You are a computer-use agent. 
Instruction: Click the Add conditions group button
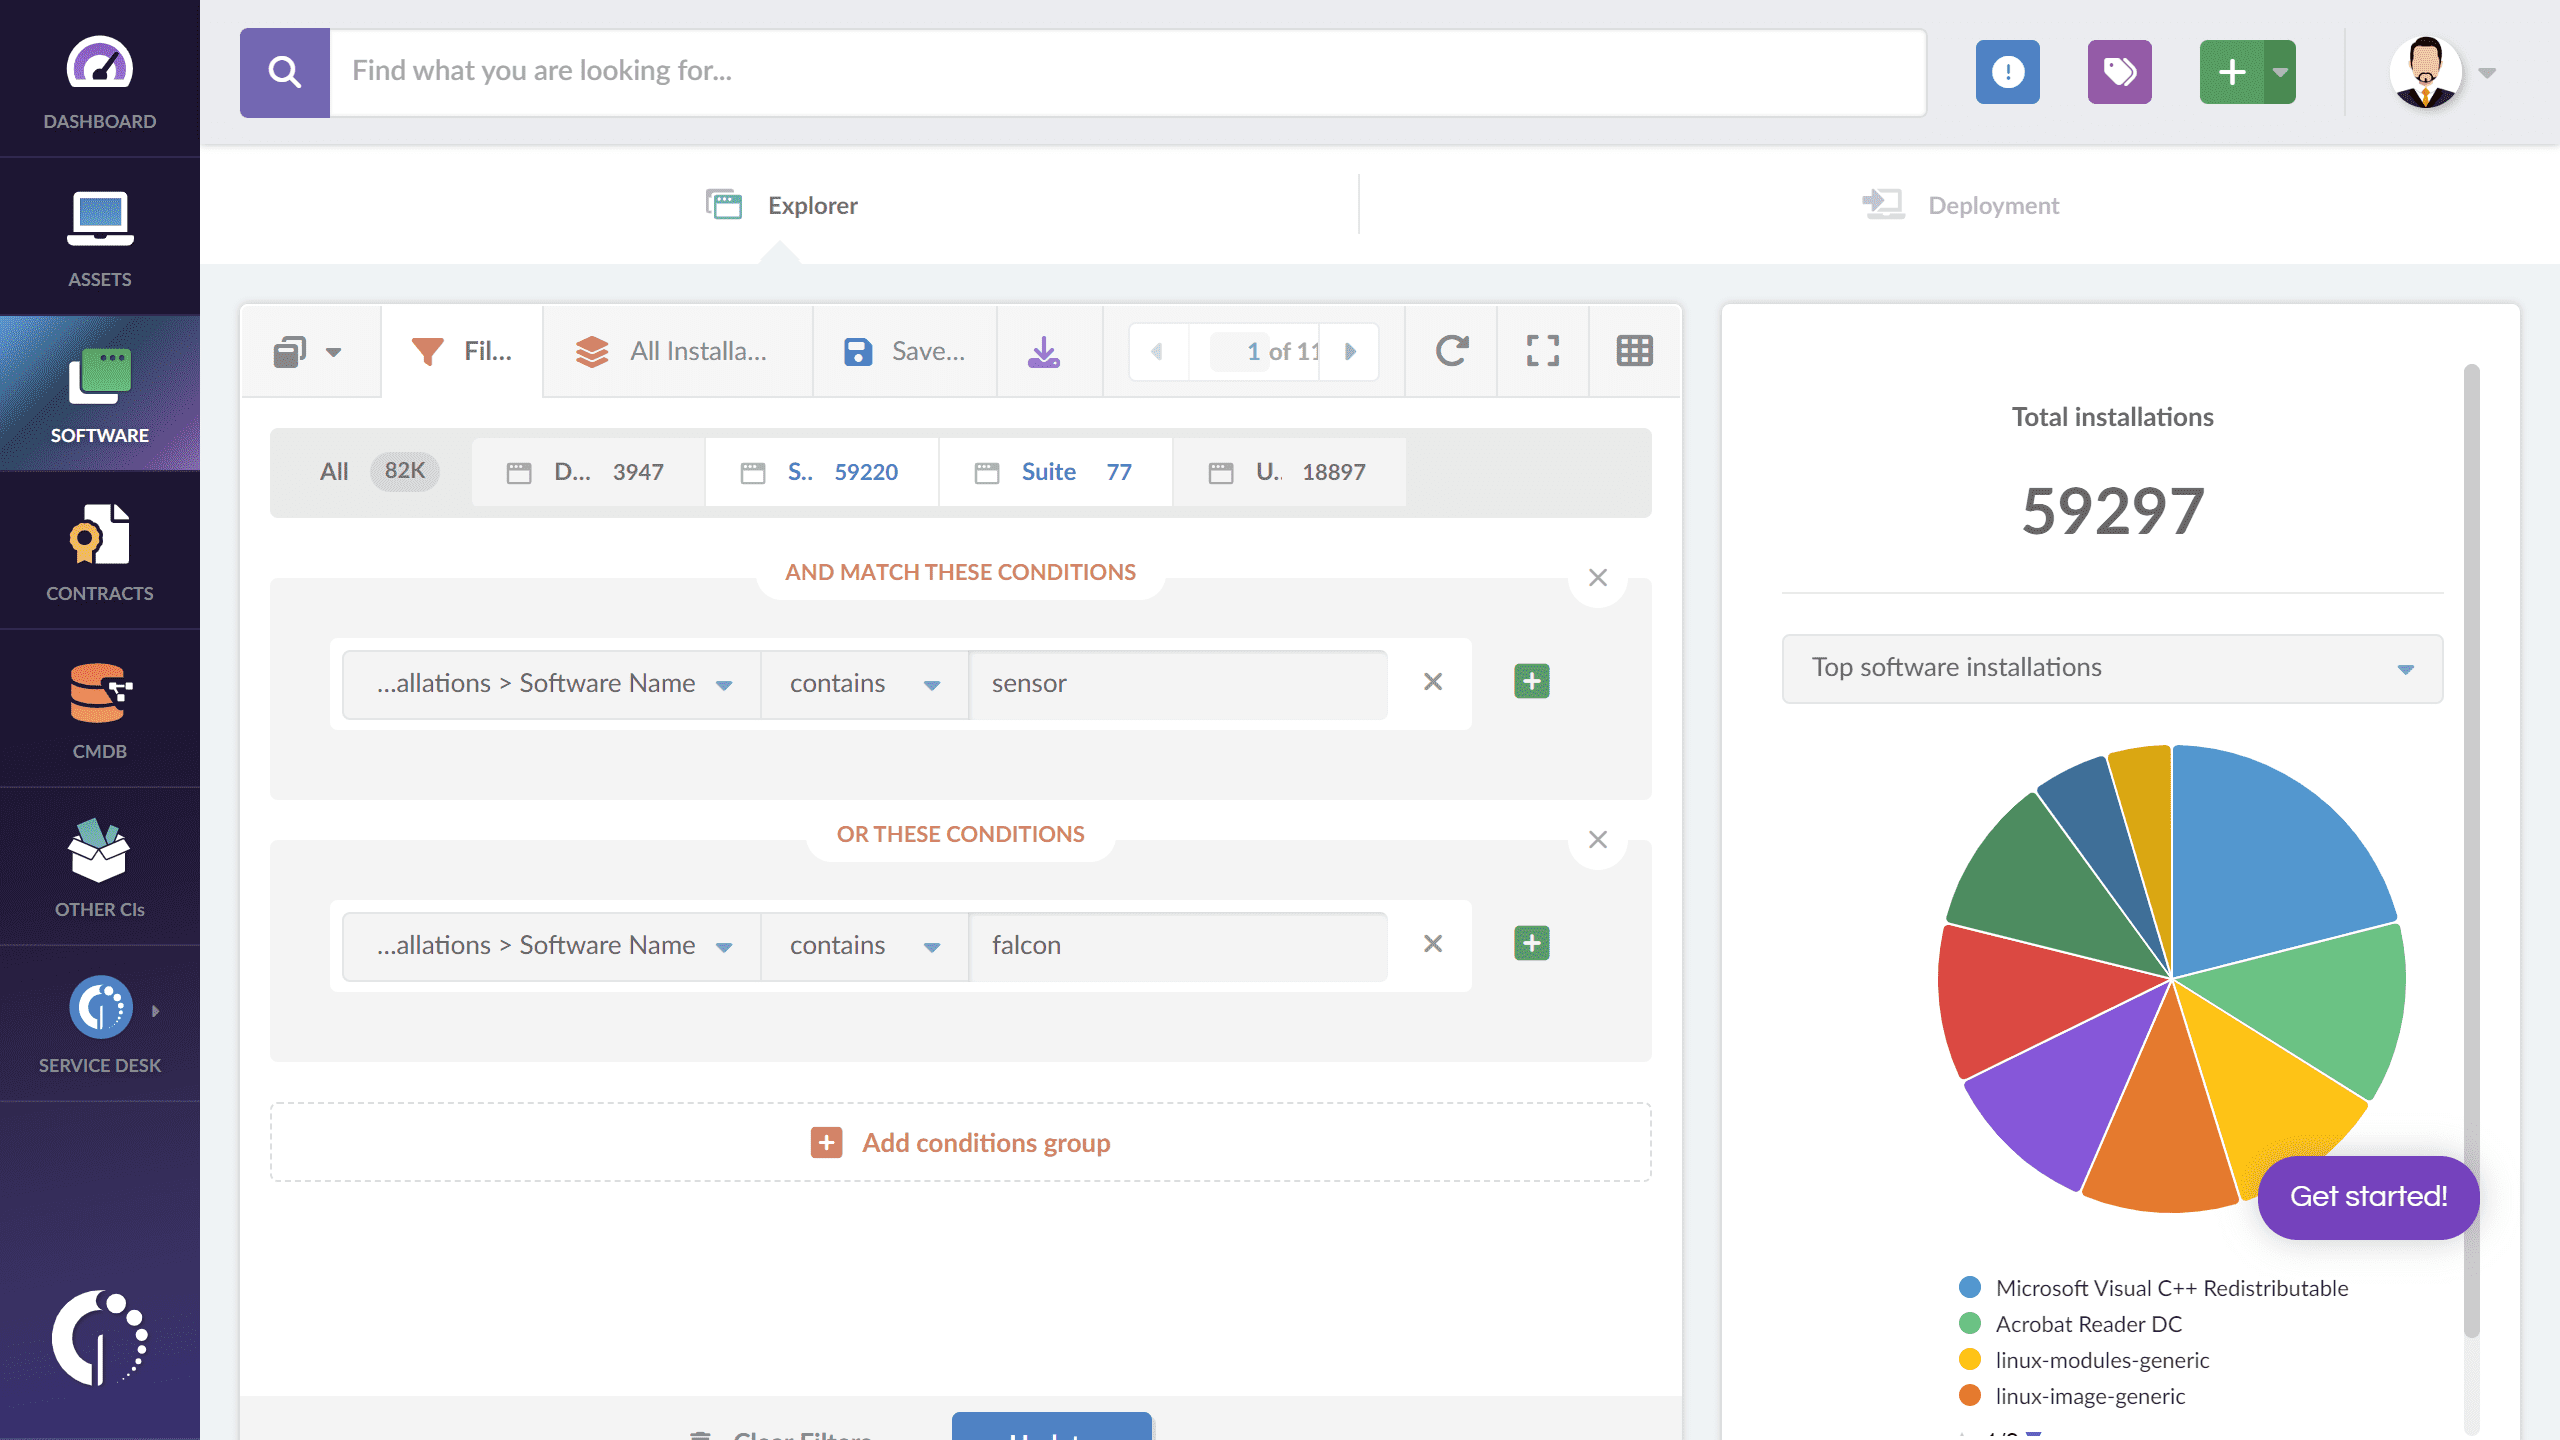pyautogui.click(x=960, y=1143)
